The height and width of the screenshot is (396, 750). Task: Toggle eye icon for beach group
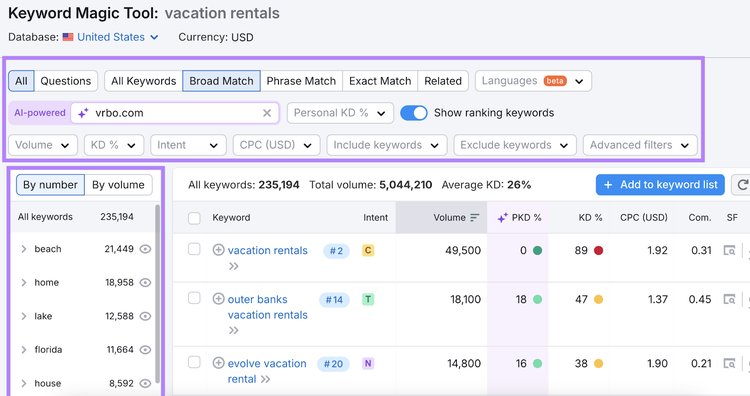tap(145, 249)
